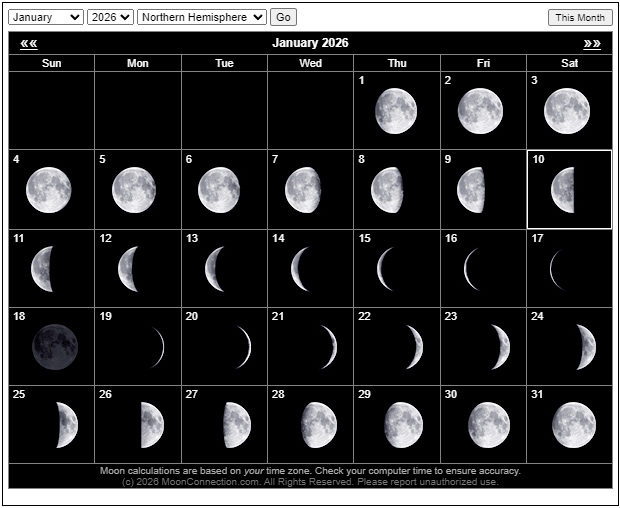Go to previous month with double left arrows

tap(28, 43)
